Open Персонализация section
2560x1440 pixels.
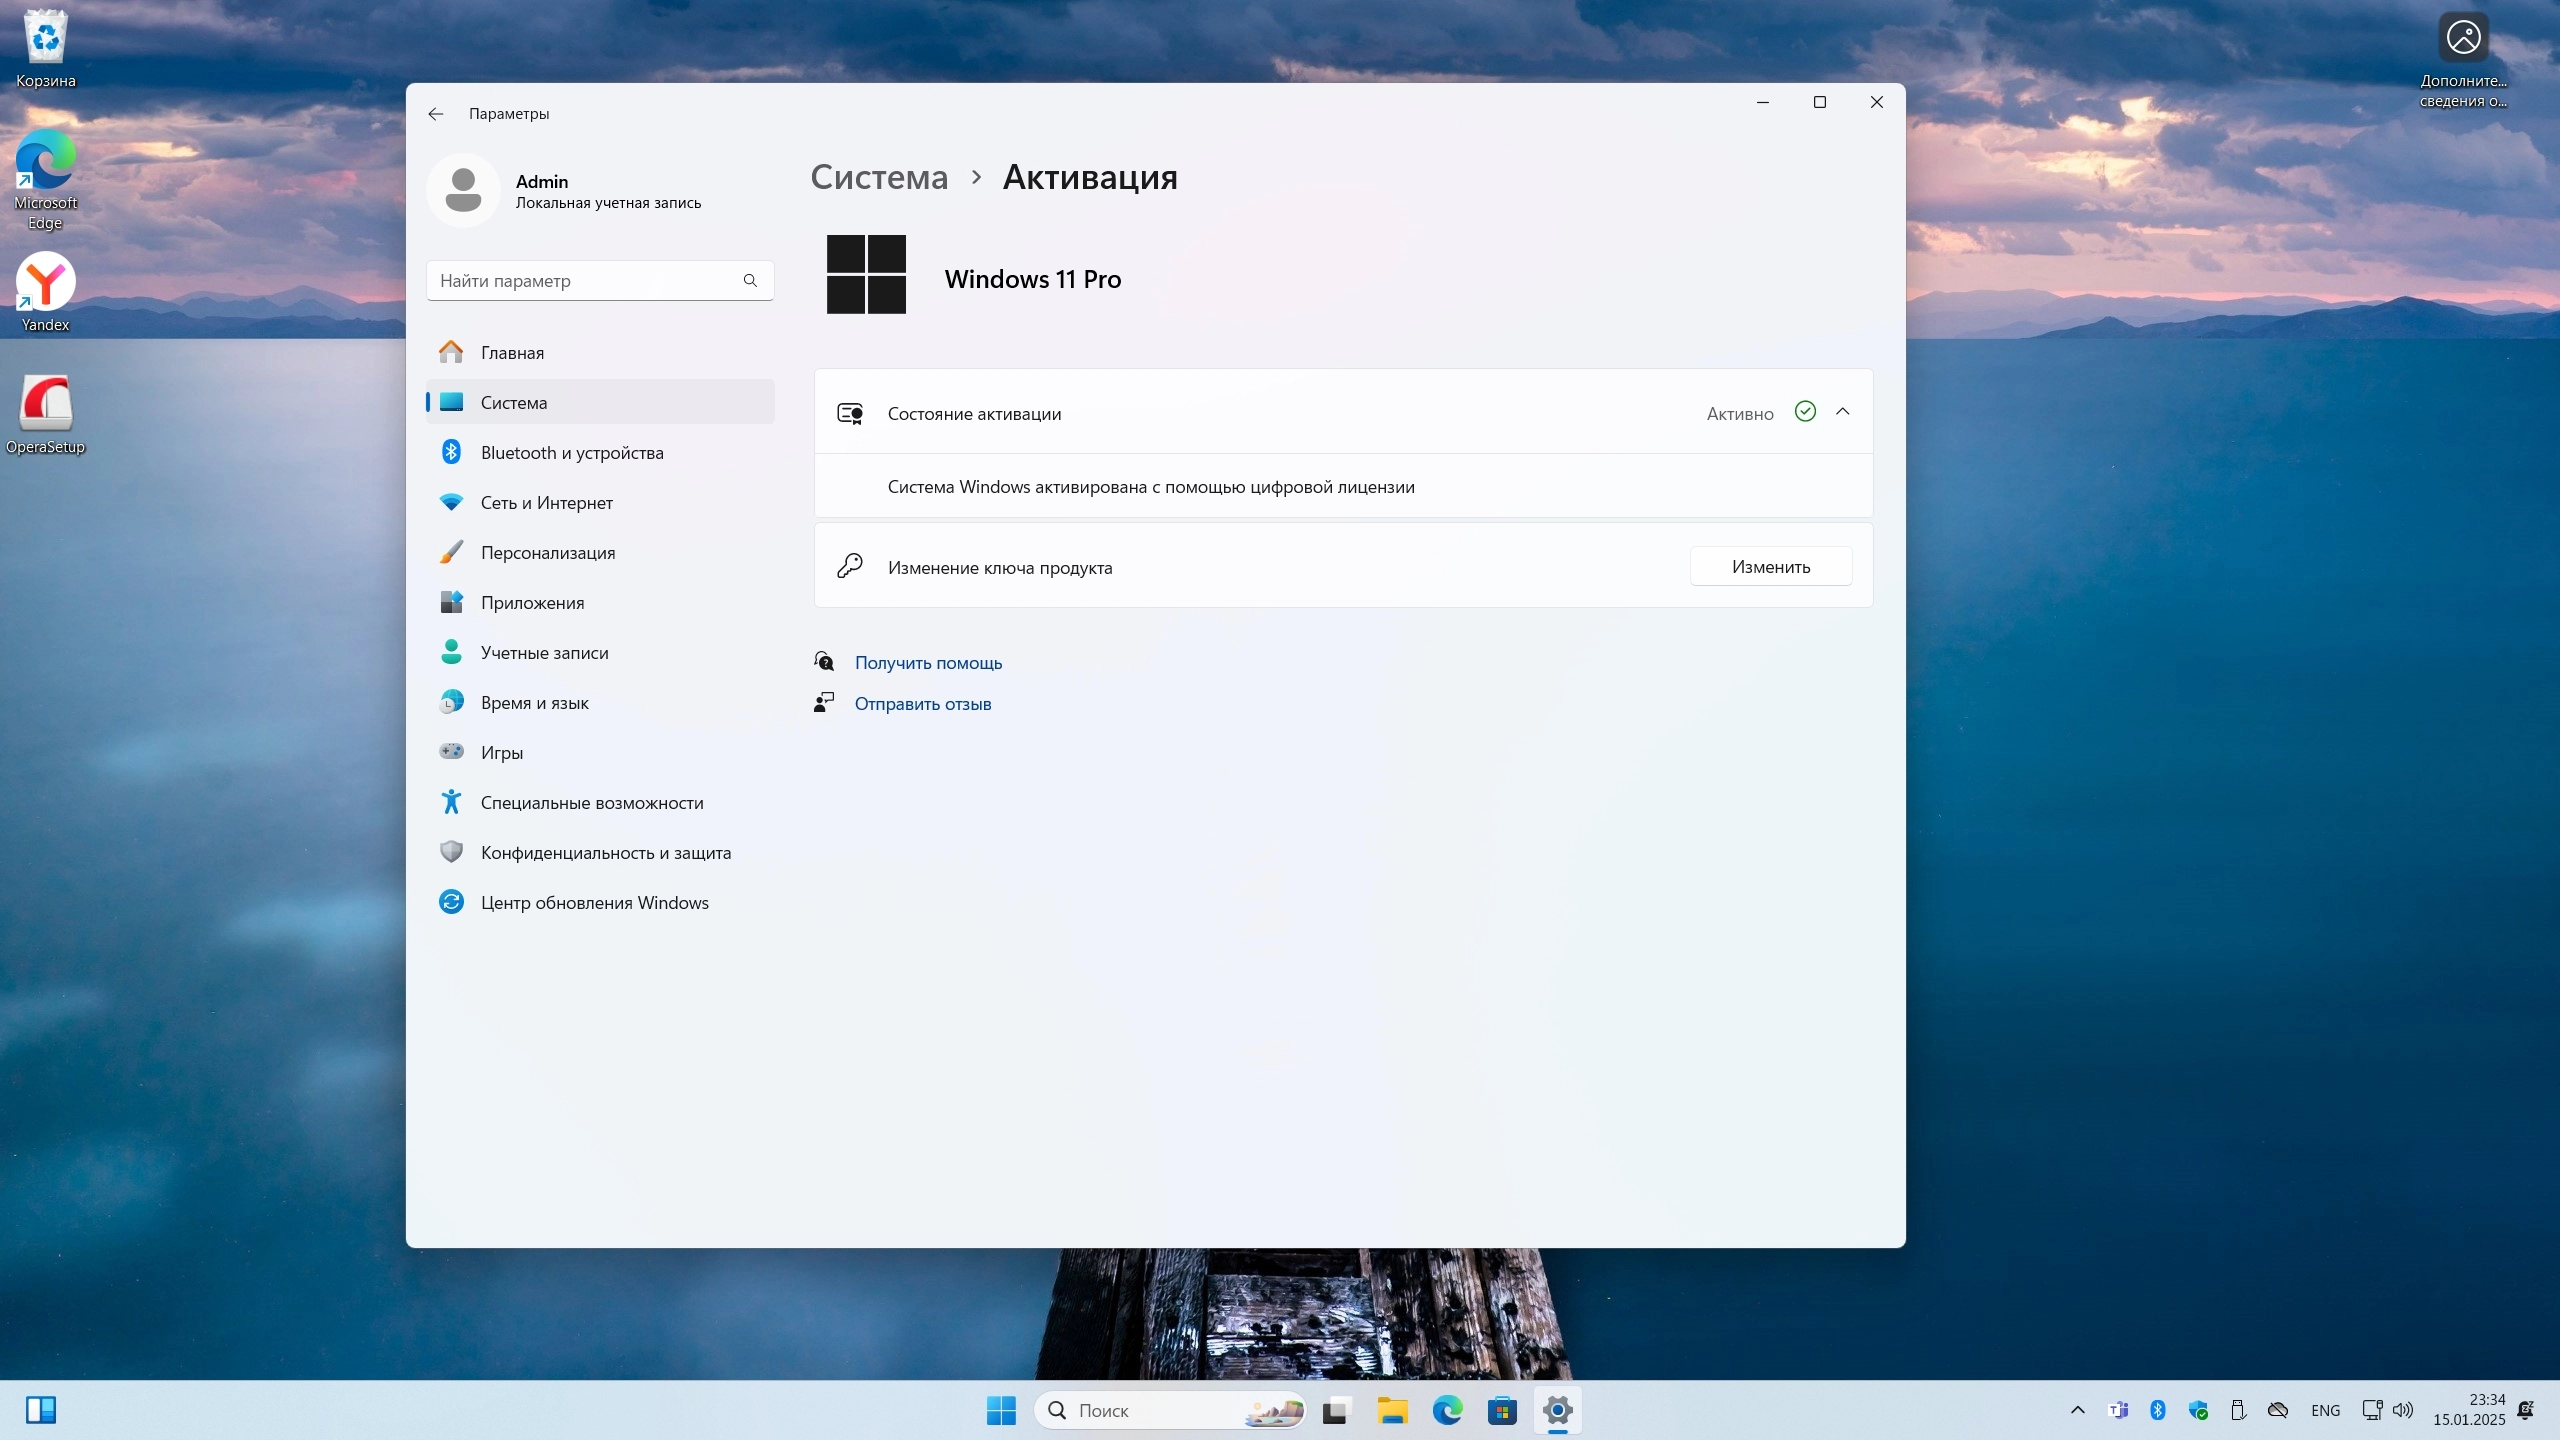547,553
